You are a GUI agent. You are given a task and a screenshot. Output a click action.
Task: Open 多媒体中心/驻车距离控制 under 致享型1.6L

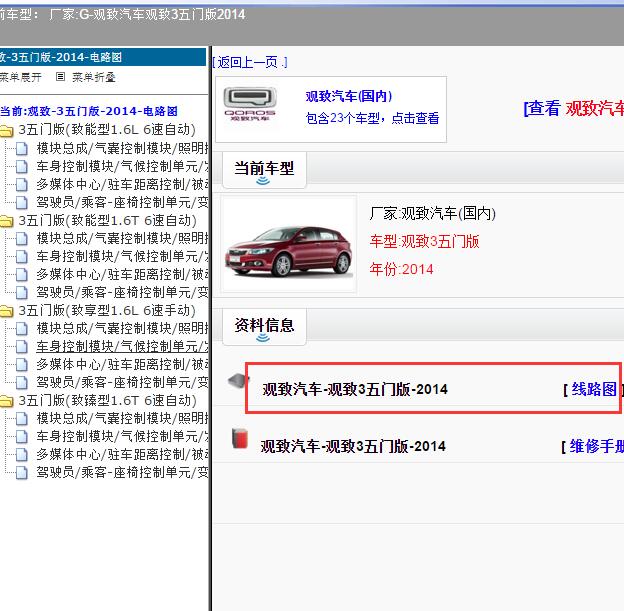click(x=122, y=364)
